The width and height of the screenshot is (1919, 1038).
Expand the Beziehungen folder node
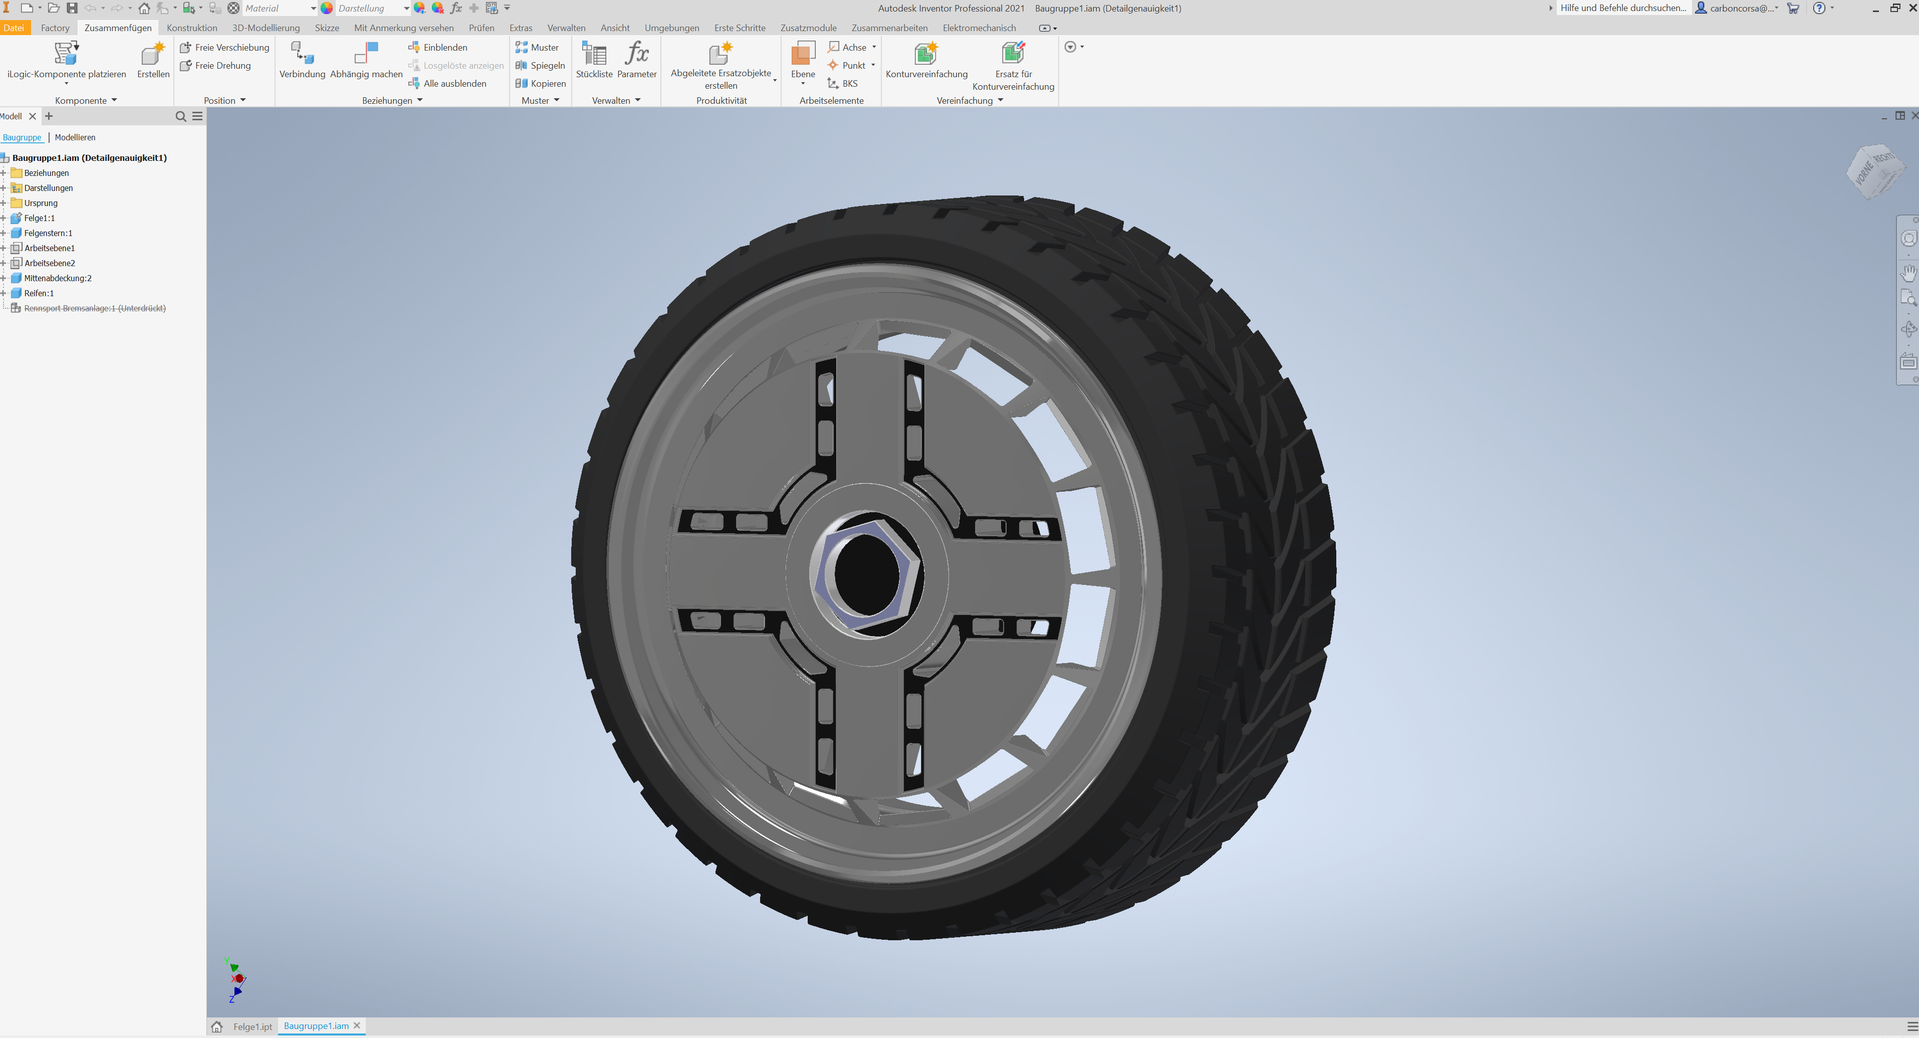click(x=4, y=173)
